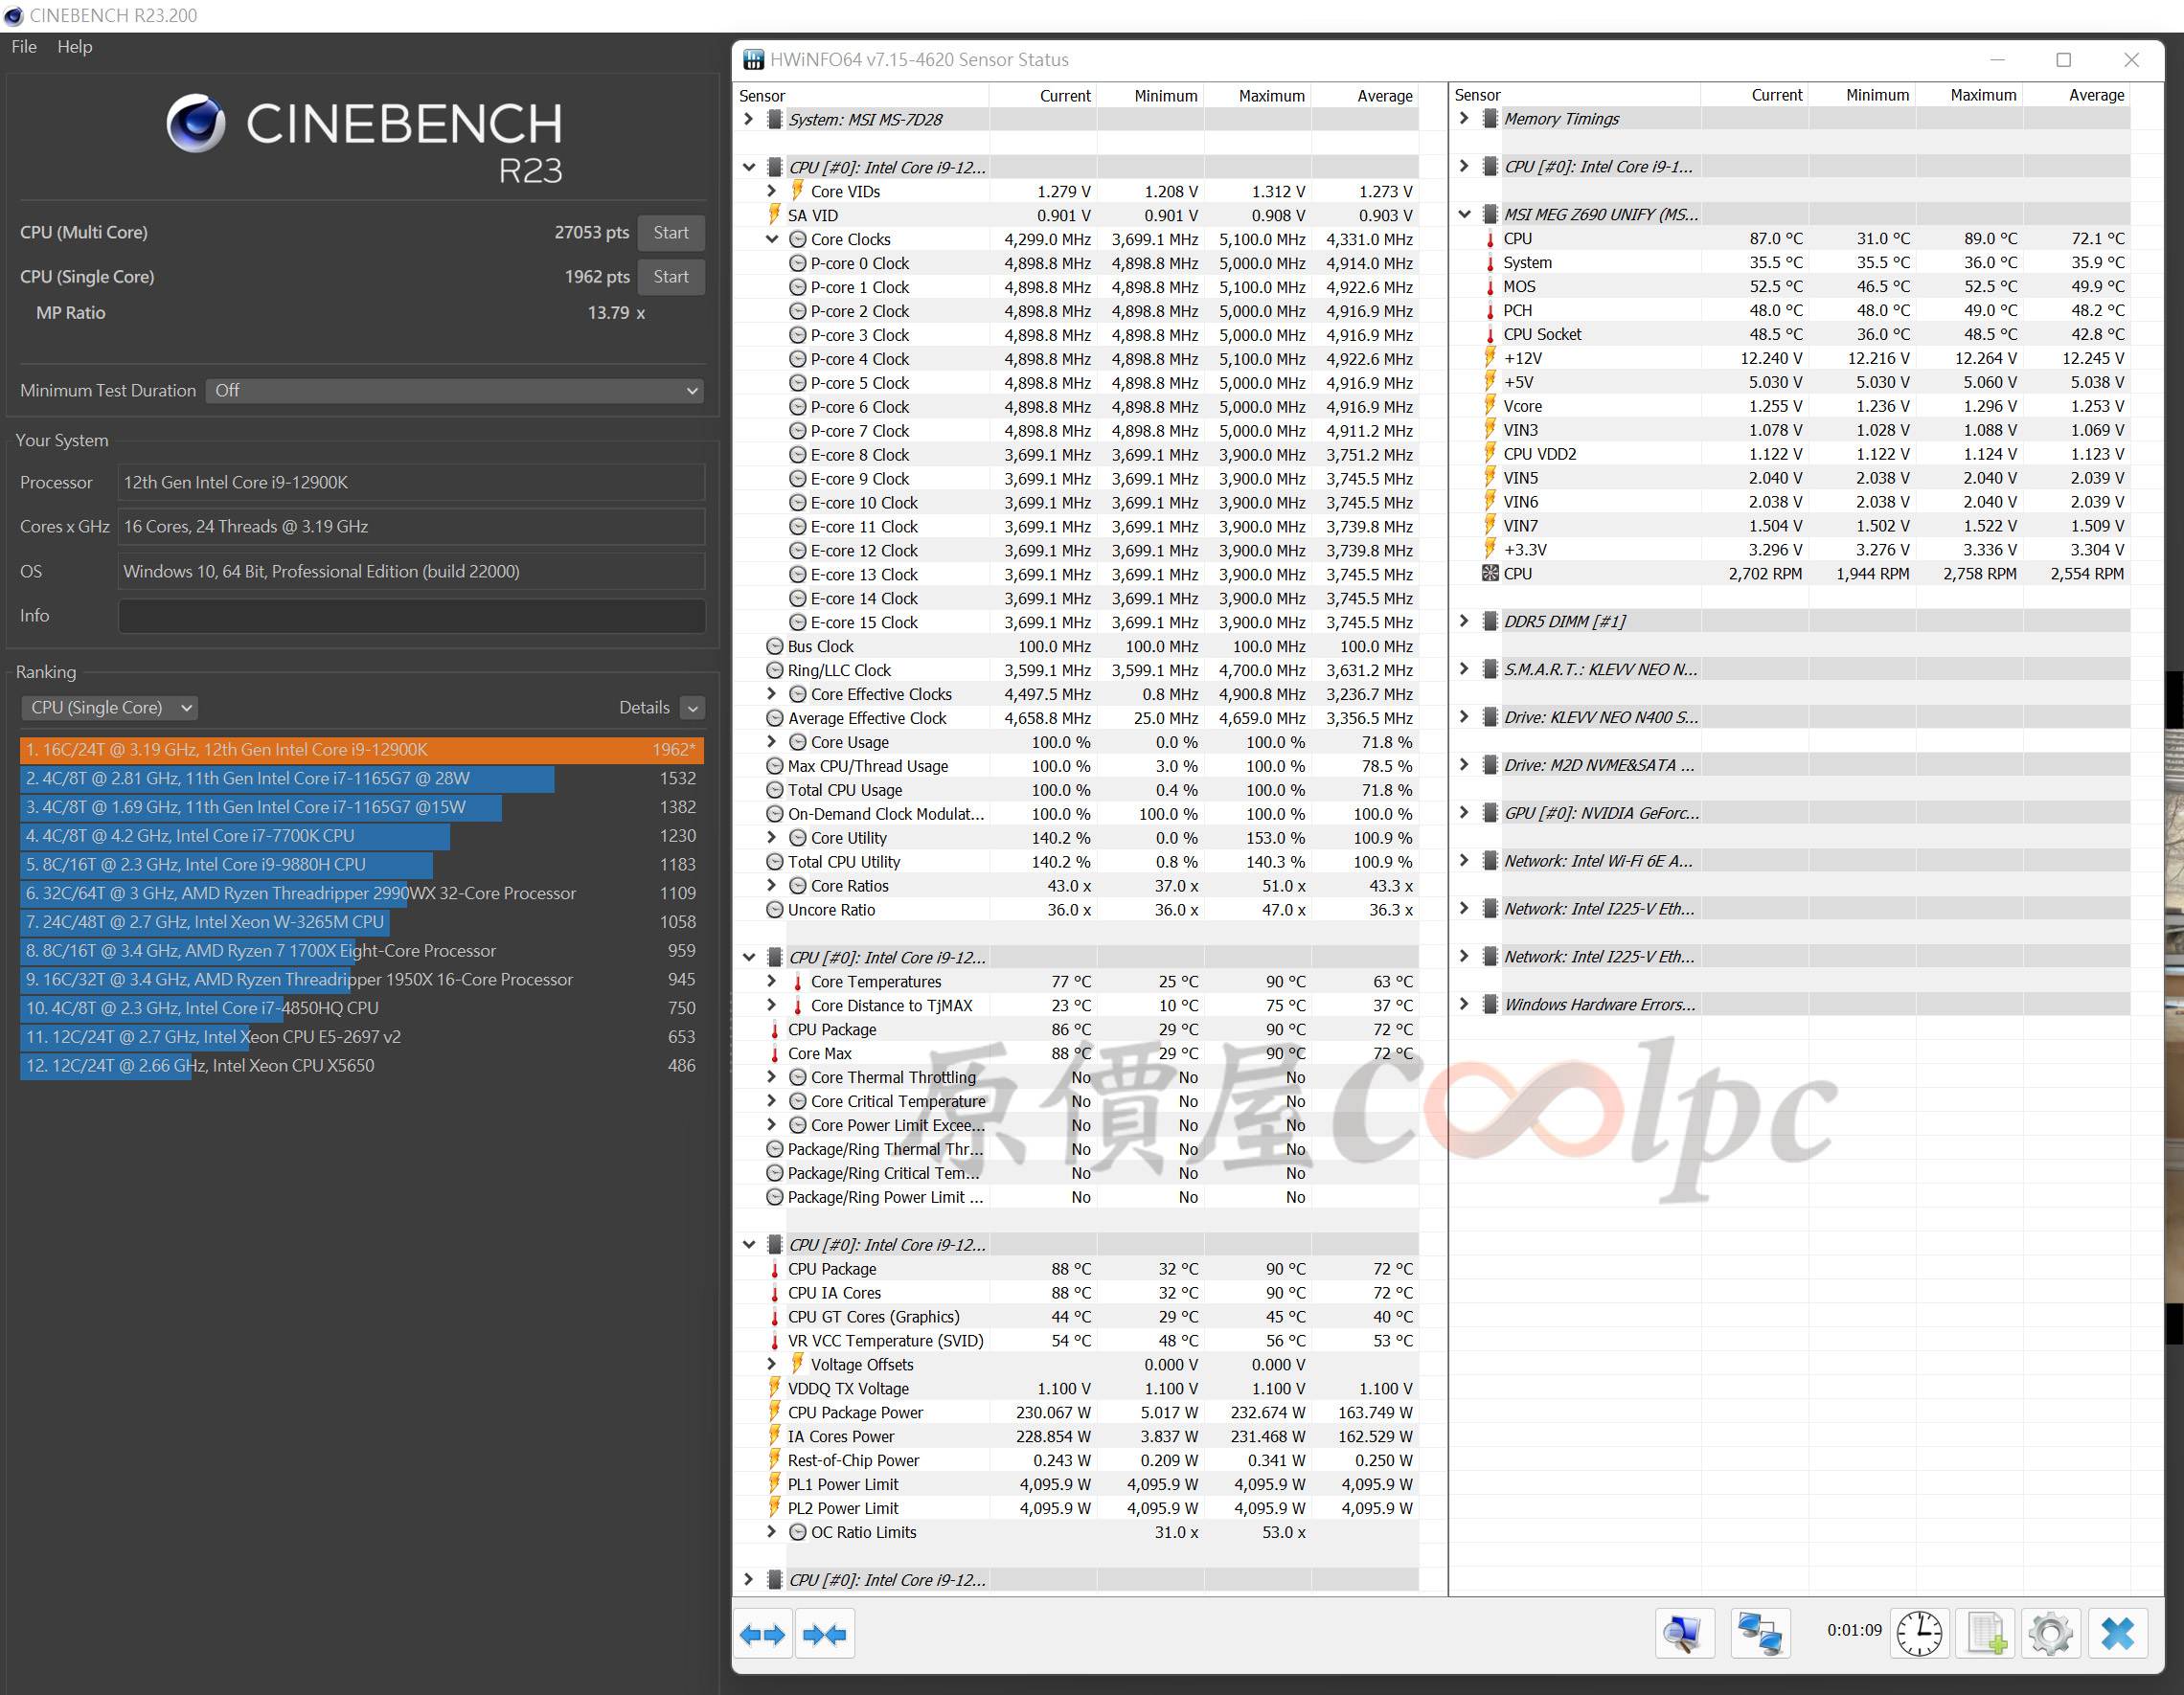Click the collapse columns arrows icon in HWiNFO
Image resolution: width=2184 pixels, height=1695 pixels.
[x=825, y=1635]
